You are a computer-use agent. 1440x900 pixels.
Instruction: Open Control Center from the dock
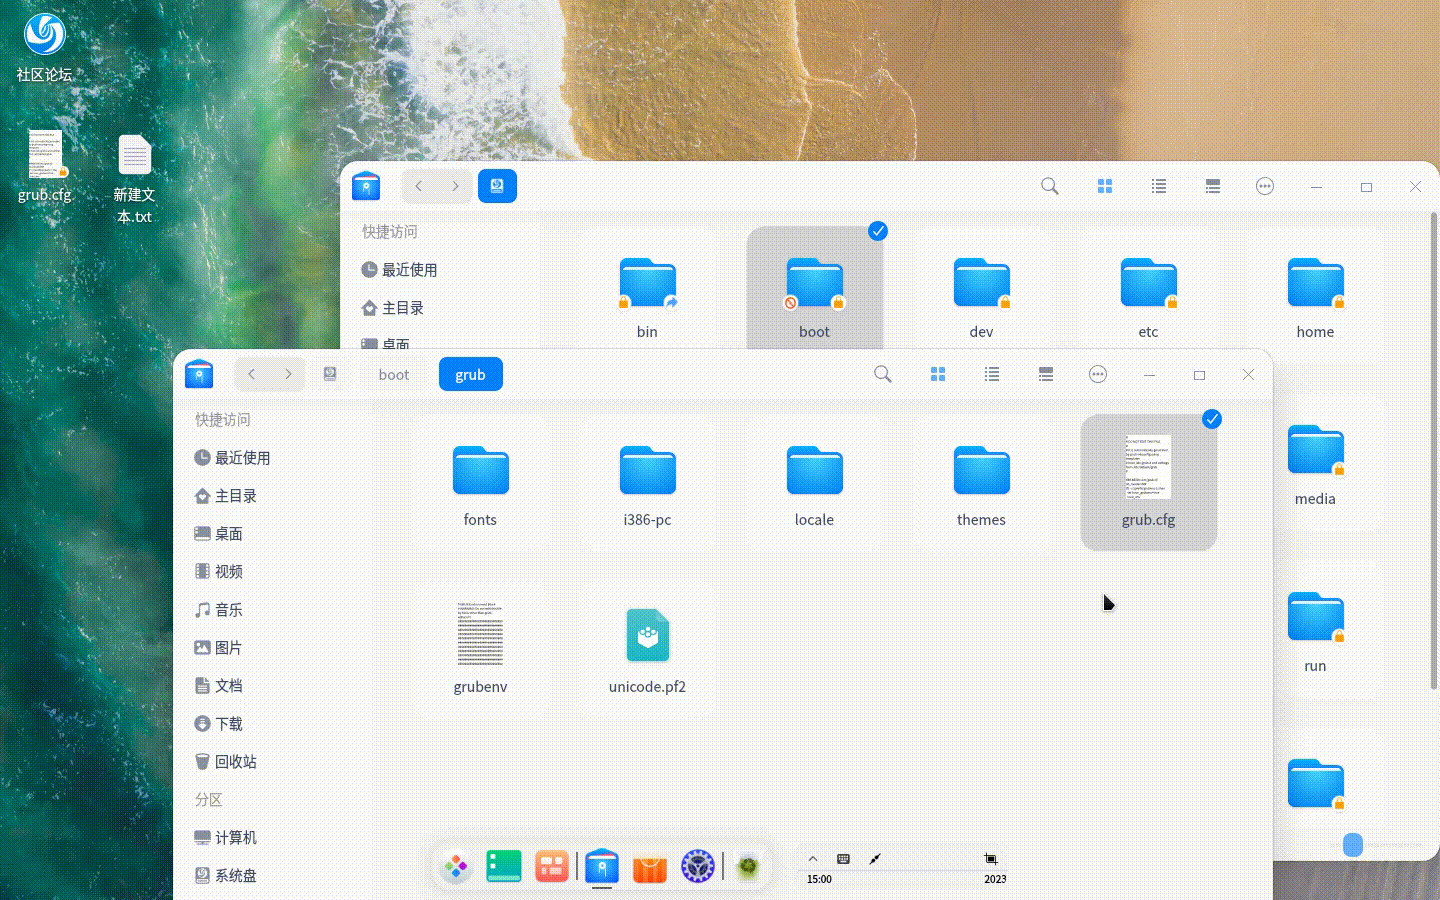697,866
